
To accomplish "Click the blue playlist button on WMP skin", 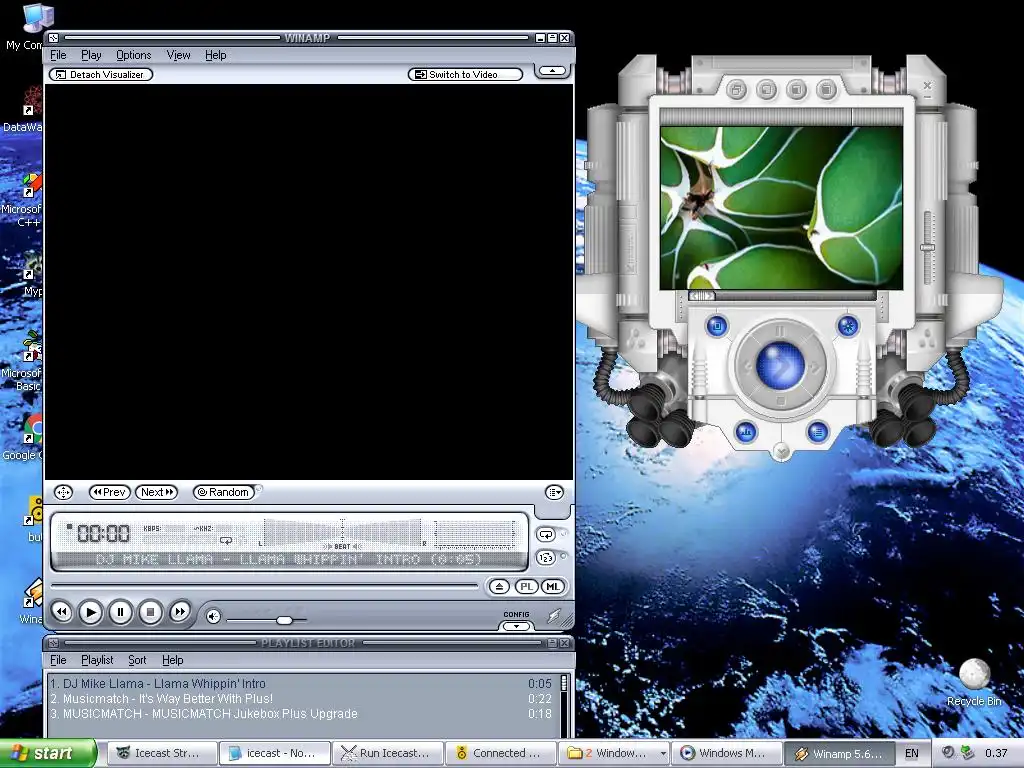I will click(818, 431).
